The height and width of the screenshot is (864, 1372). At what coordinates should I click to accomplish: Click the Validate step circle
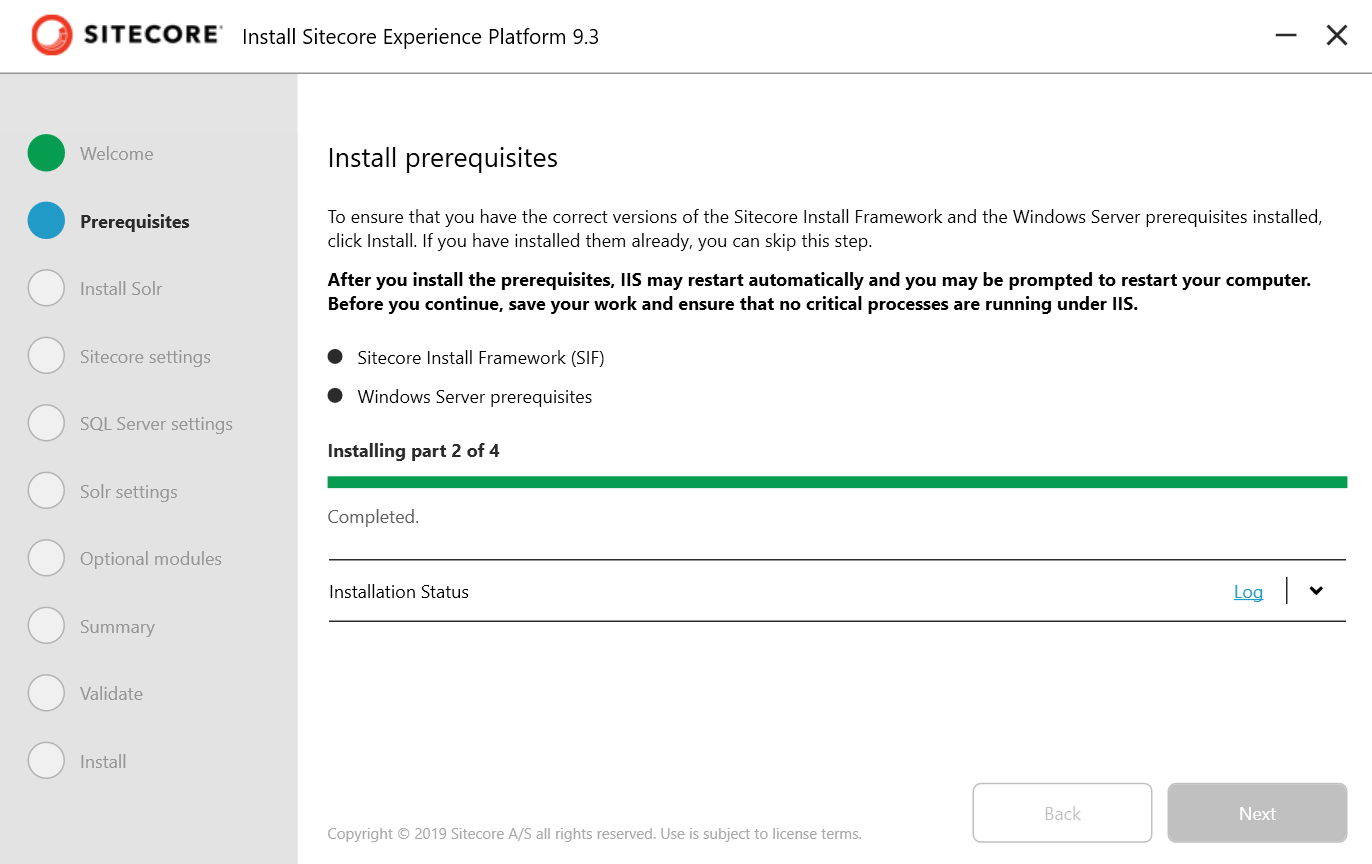pyautogui.click(x=46, y=692)
